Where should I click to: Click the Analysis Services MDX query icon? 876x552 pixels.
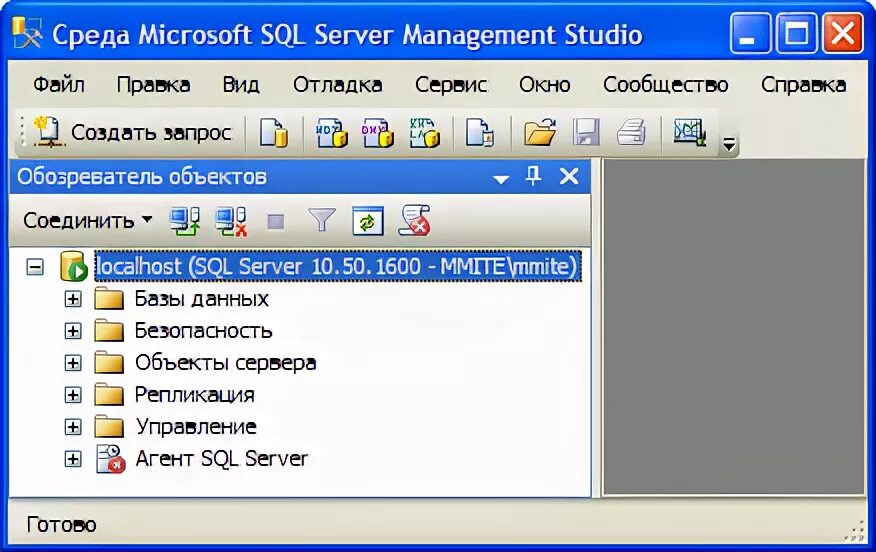(332, 132)
